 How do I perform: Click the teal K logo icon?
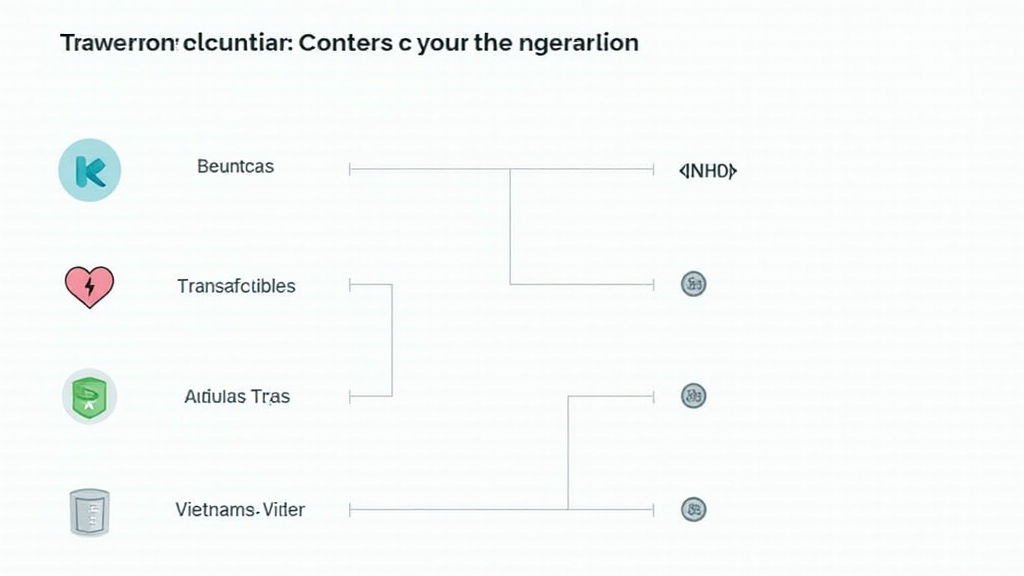point(90,170)
